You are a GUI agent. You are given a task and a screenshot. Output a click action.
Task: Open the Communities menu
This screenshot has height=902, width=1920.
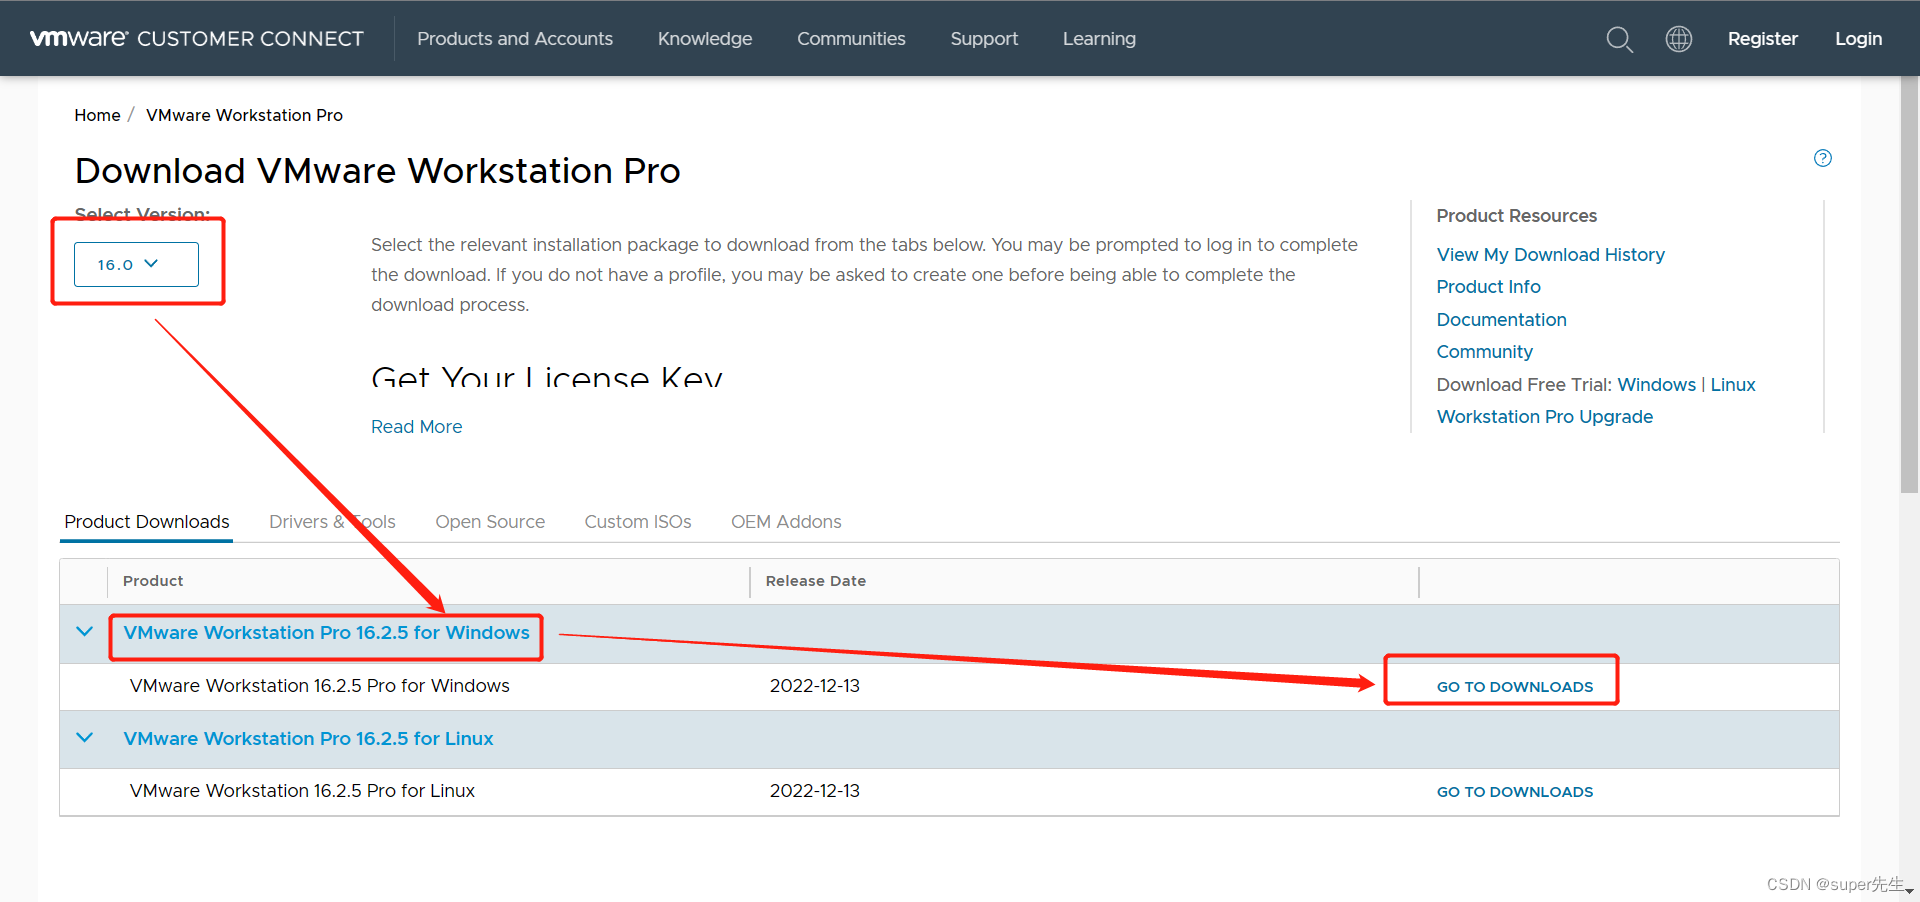click(x=851, y=39)
